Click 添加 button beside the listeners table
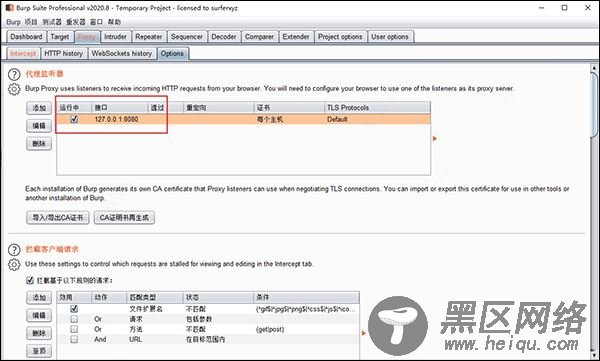This screenshot has height=361, width=600. click(39, 108)
